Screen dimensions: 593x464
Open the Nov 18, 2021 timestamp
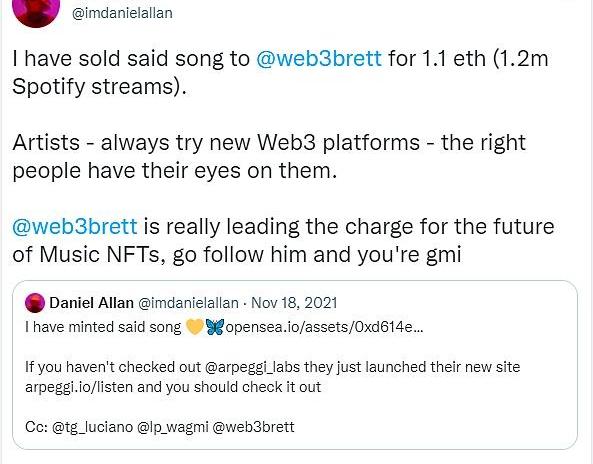point(294,303)
